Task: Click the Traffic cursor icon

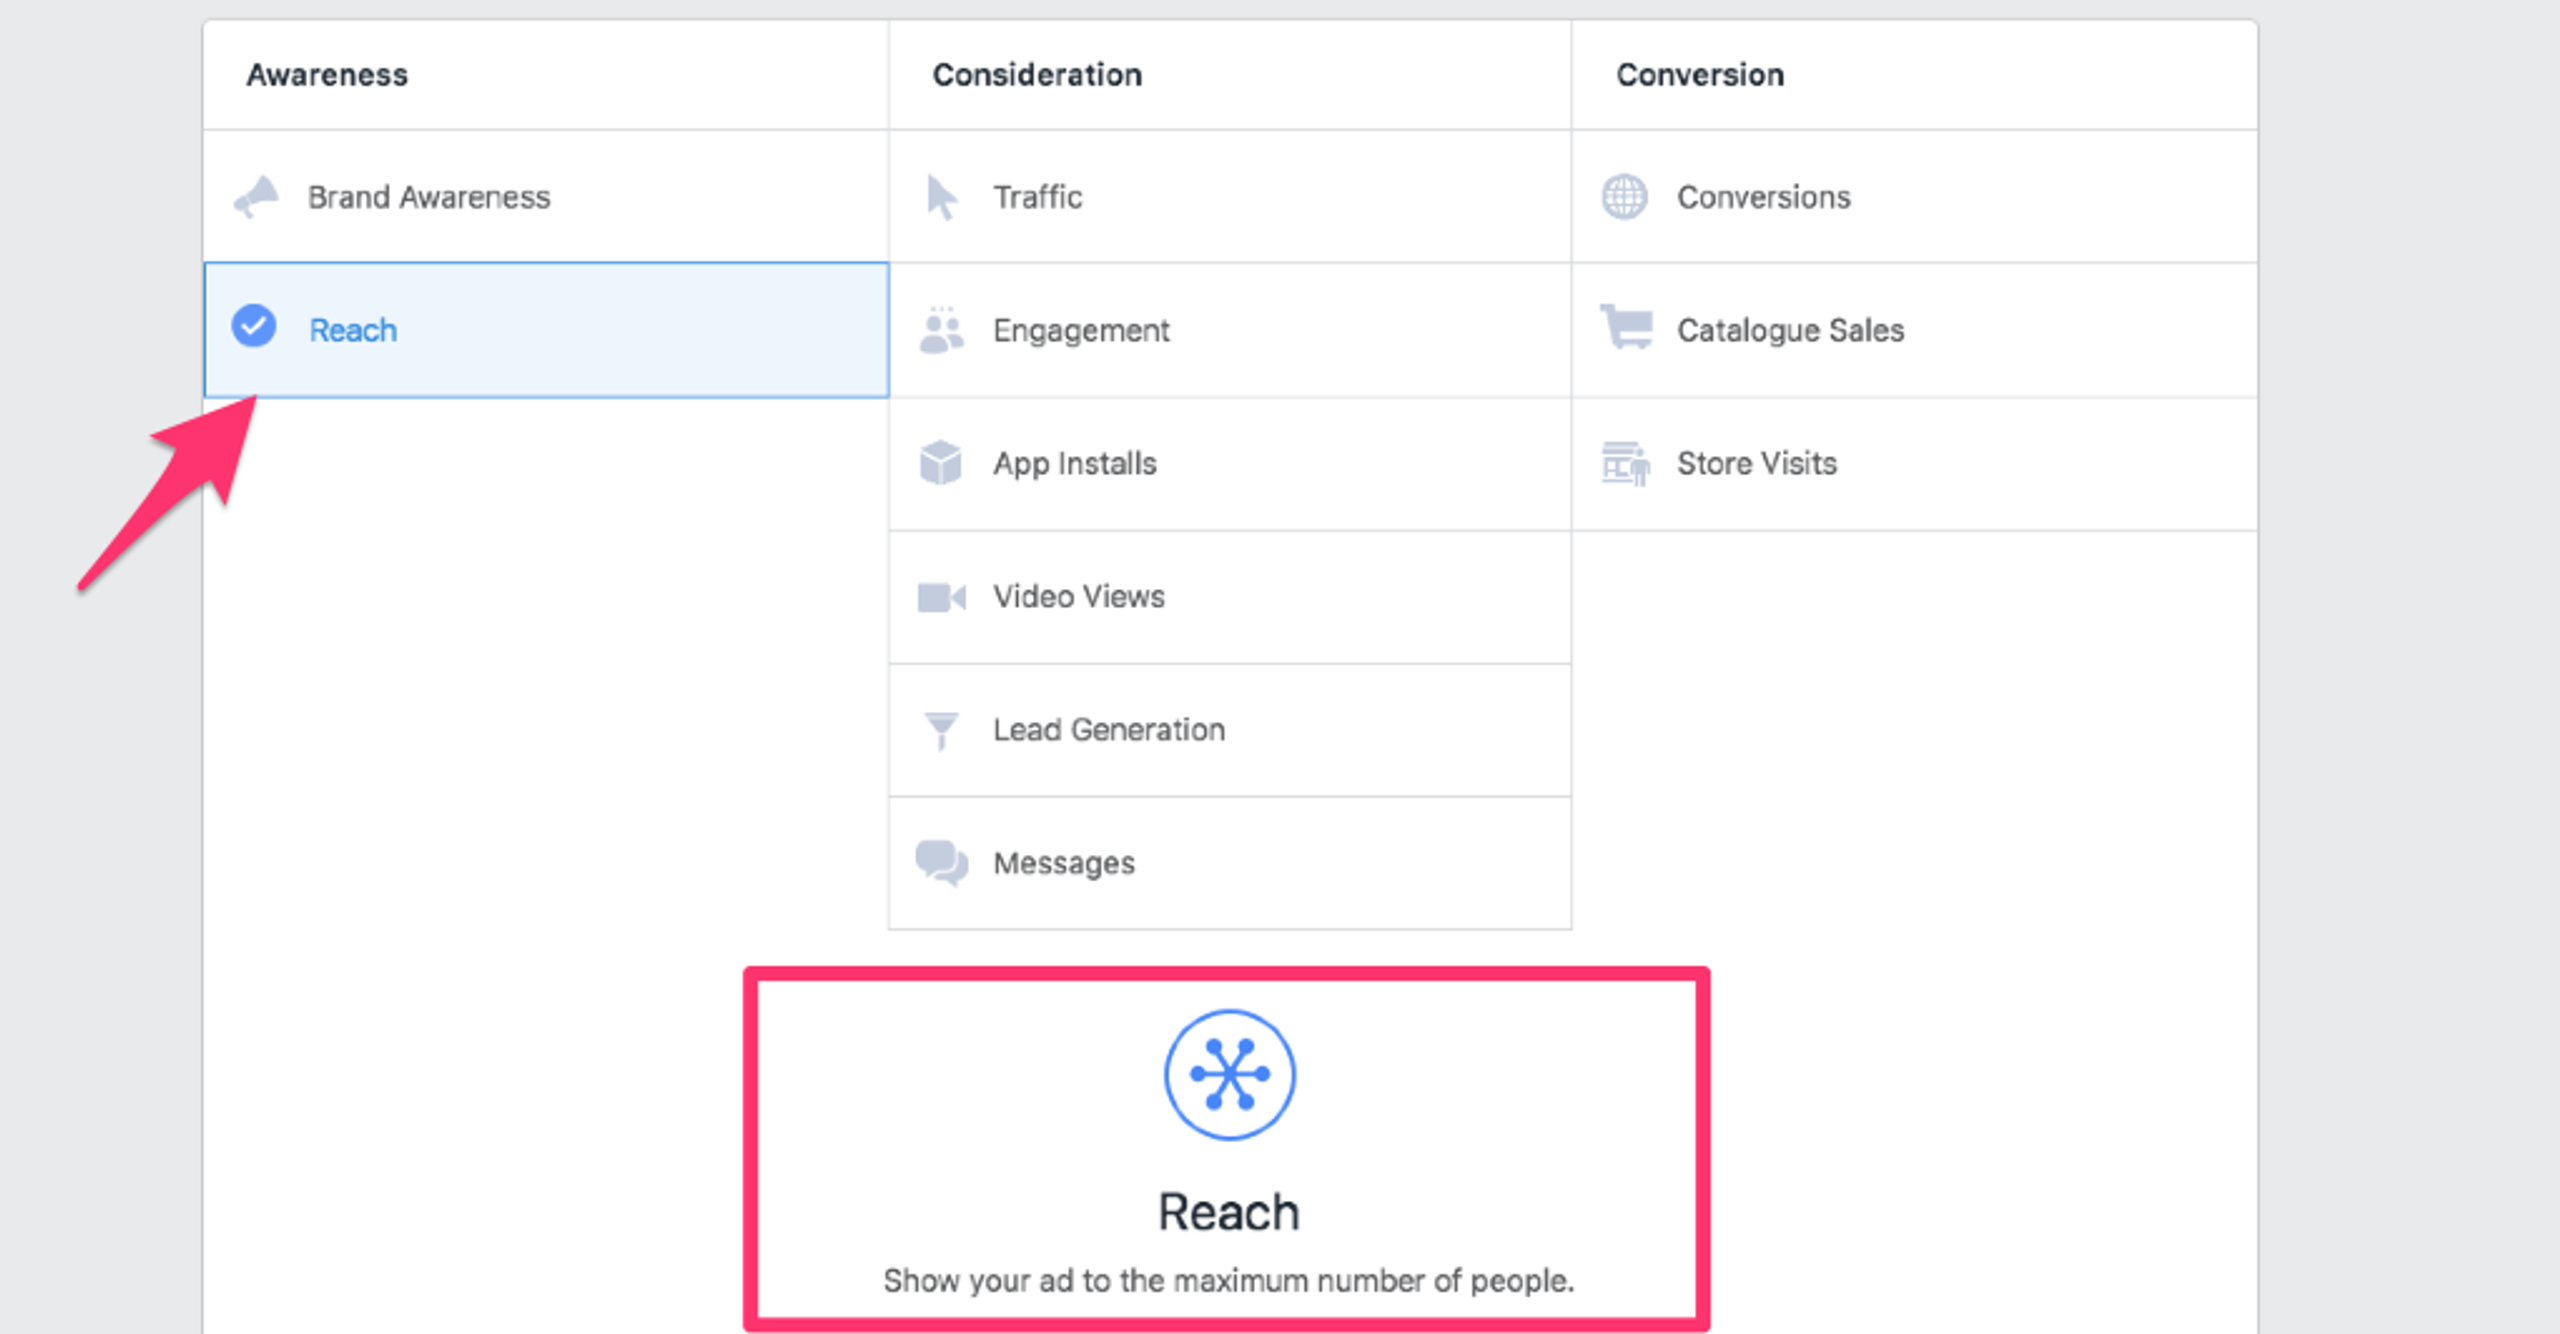Action: pyautogui.click(x=941, y=197)
